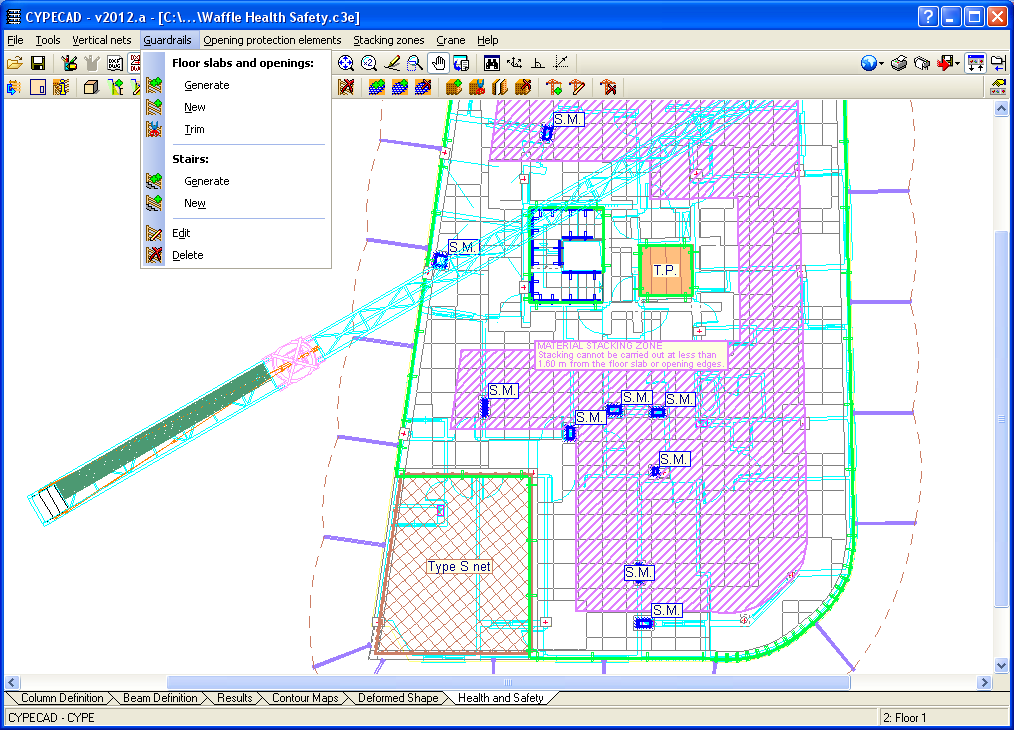Toggle the floating toolbars display button

pyautogui.click(x=976, y=63)
